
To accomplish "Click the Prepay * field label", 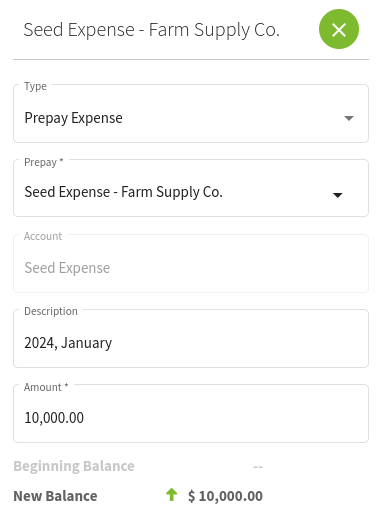I will (x=44, y=162).
